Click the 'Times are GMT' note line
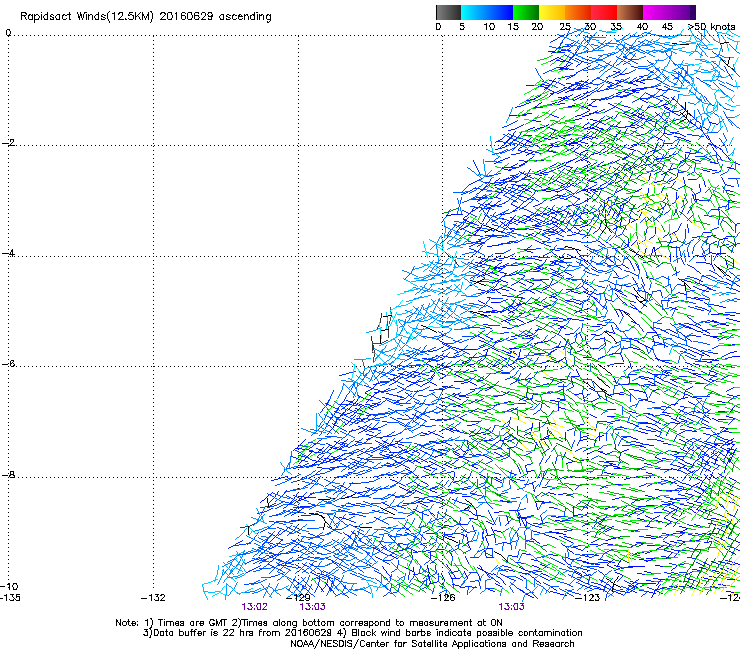The width and height of the screenshot is (740, 650). click(309, 623)
